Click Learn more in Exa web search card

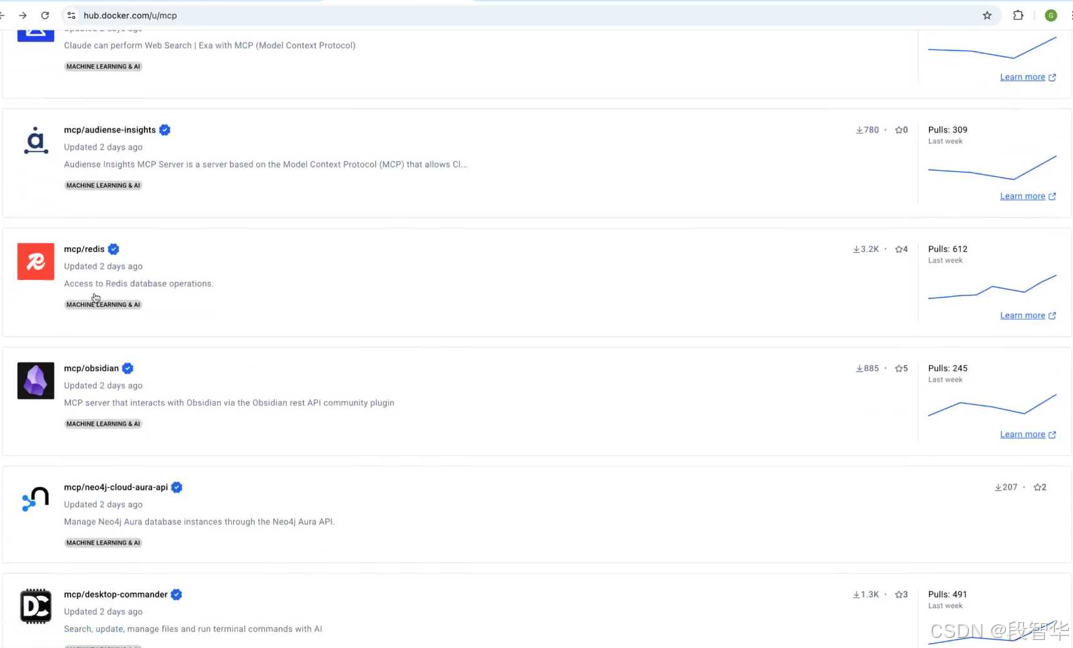tap(1028, 77)
